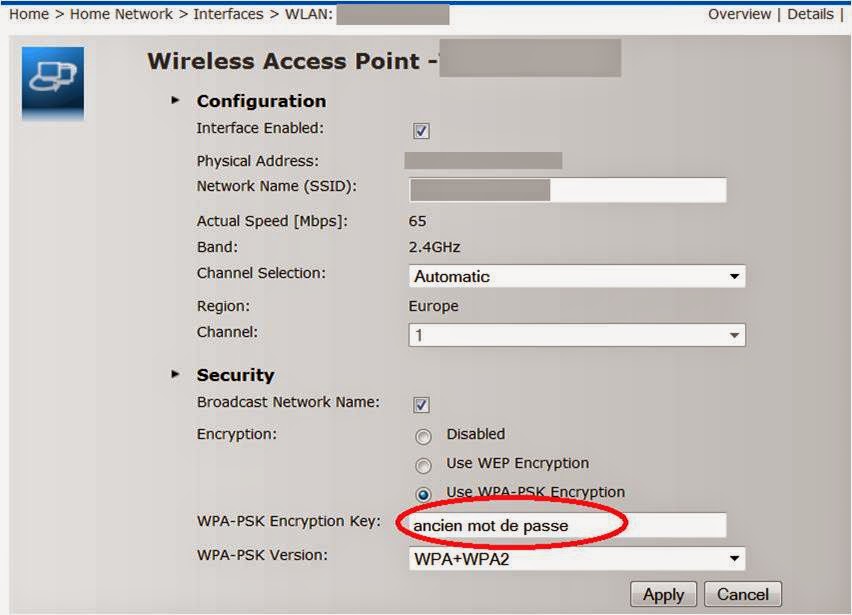The height and width of the screenshot is (615, 852).
Task: Switch to the Details view
Action: (812, 14)
